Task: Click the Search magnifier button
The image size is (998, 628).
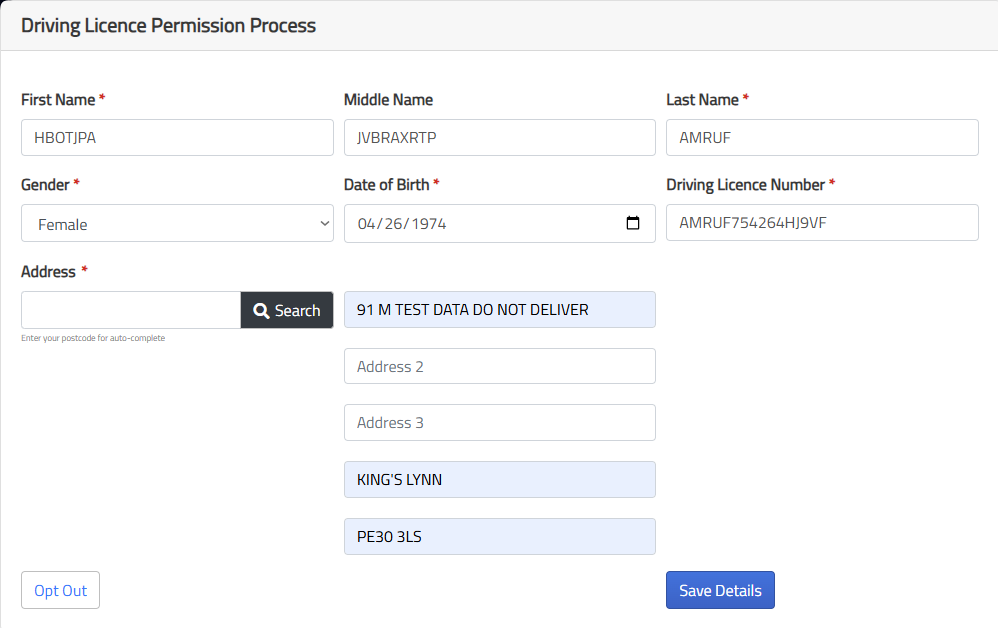Action: pos(287,310)
